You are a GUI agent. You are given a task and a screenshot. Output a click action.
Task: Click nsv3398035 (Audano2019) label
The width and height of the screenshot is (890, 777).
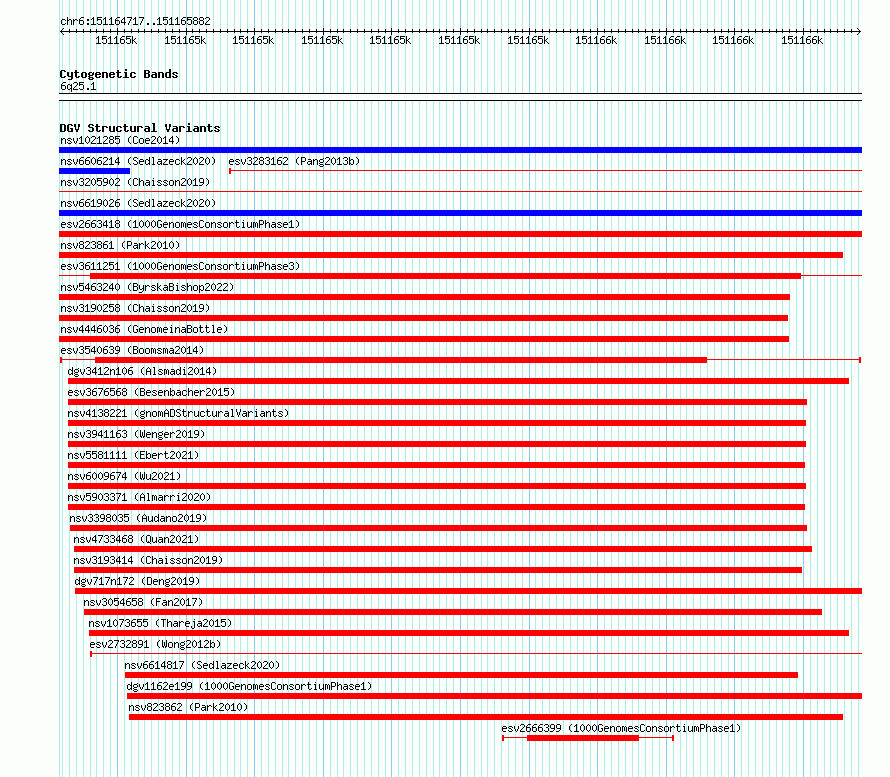tap(138, 518)
